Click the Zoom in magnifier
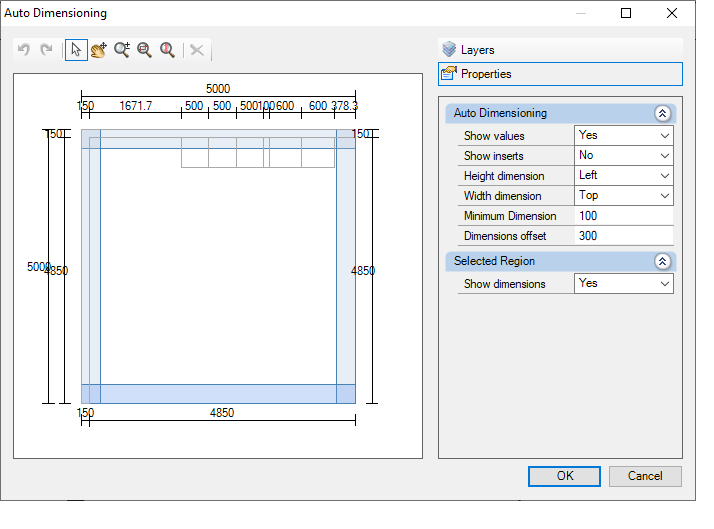This screenshot has height=529, width=714. (122, 50)
